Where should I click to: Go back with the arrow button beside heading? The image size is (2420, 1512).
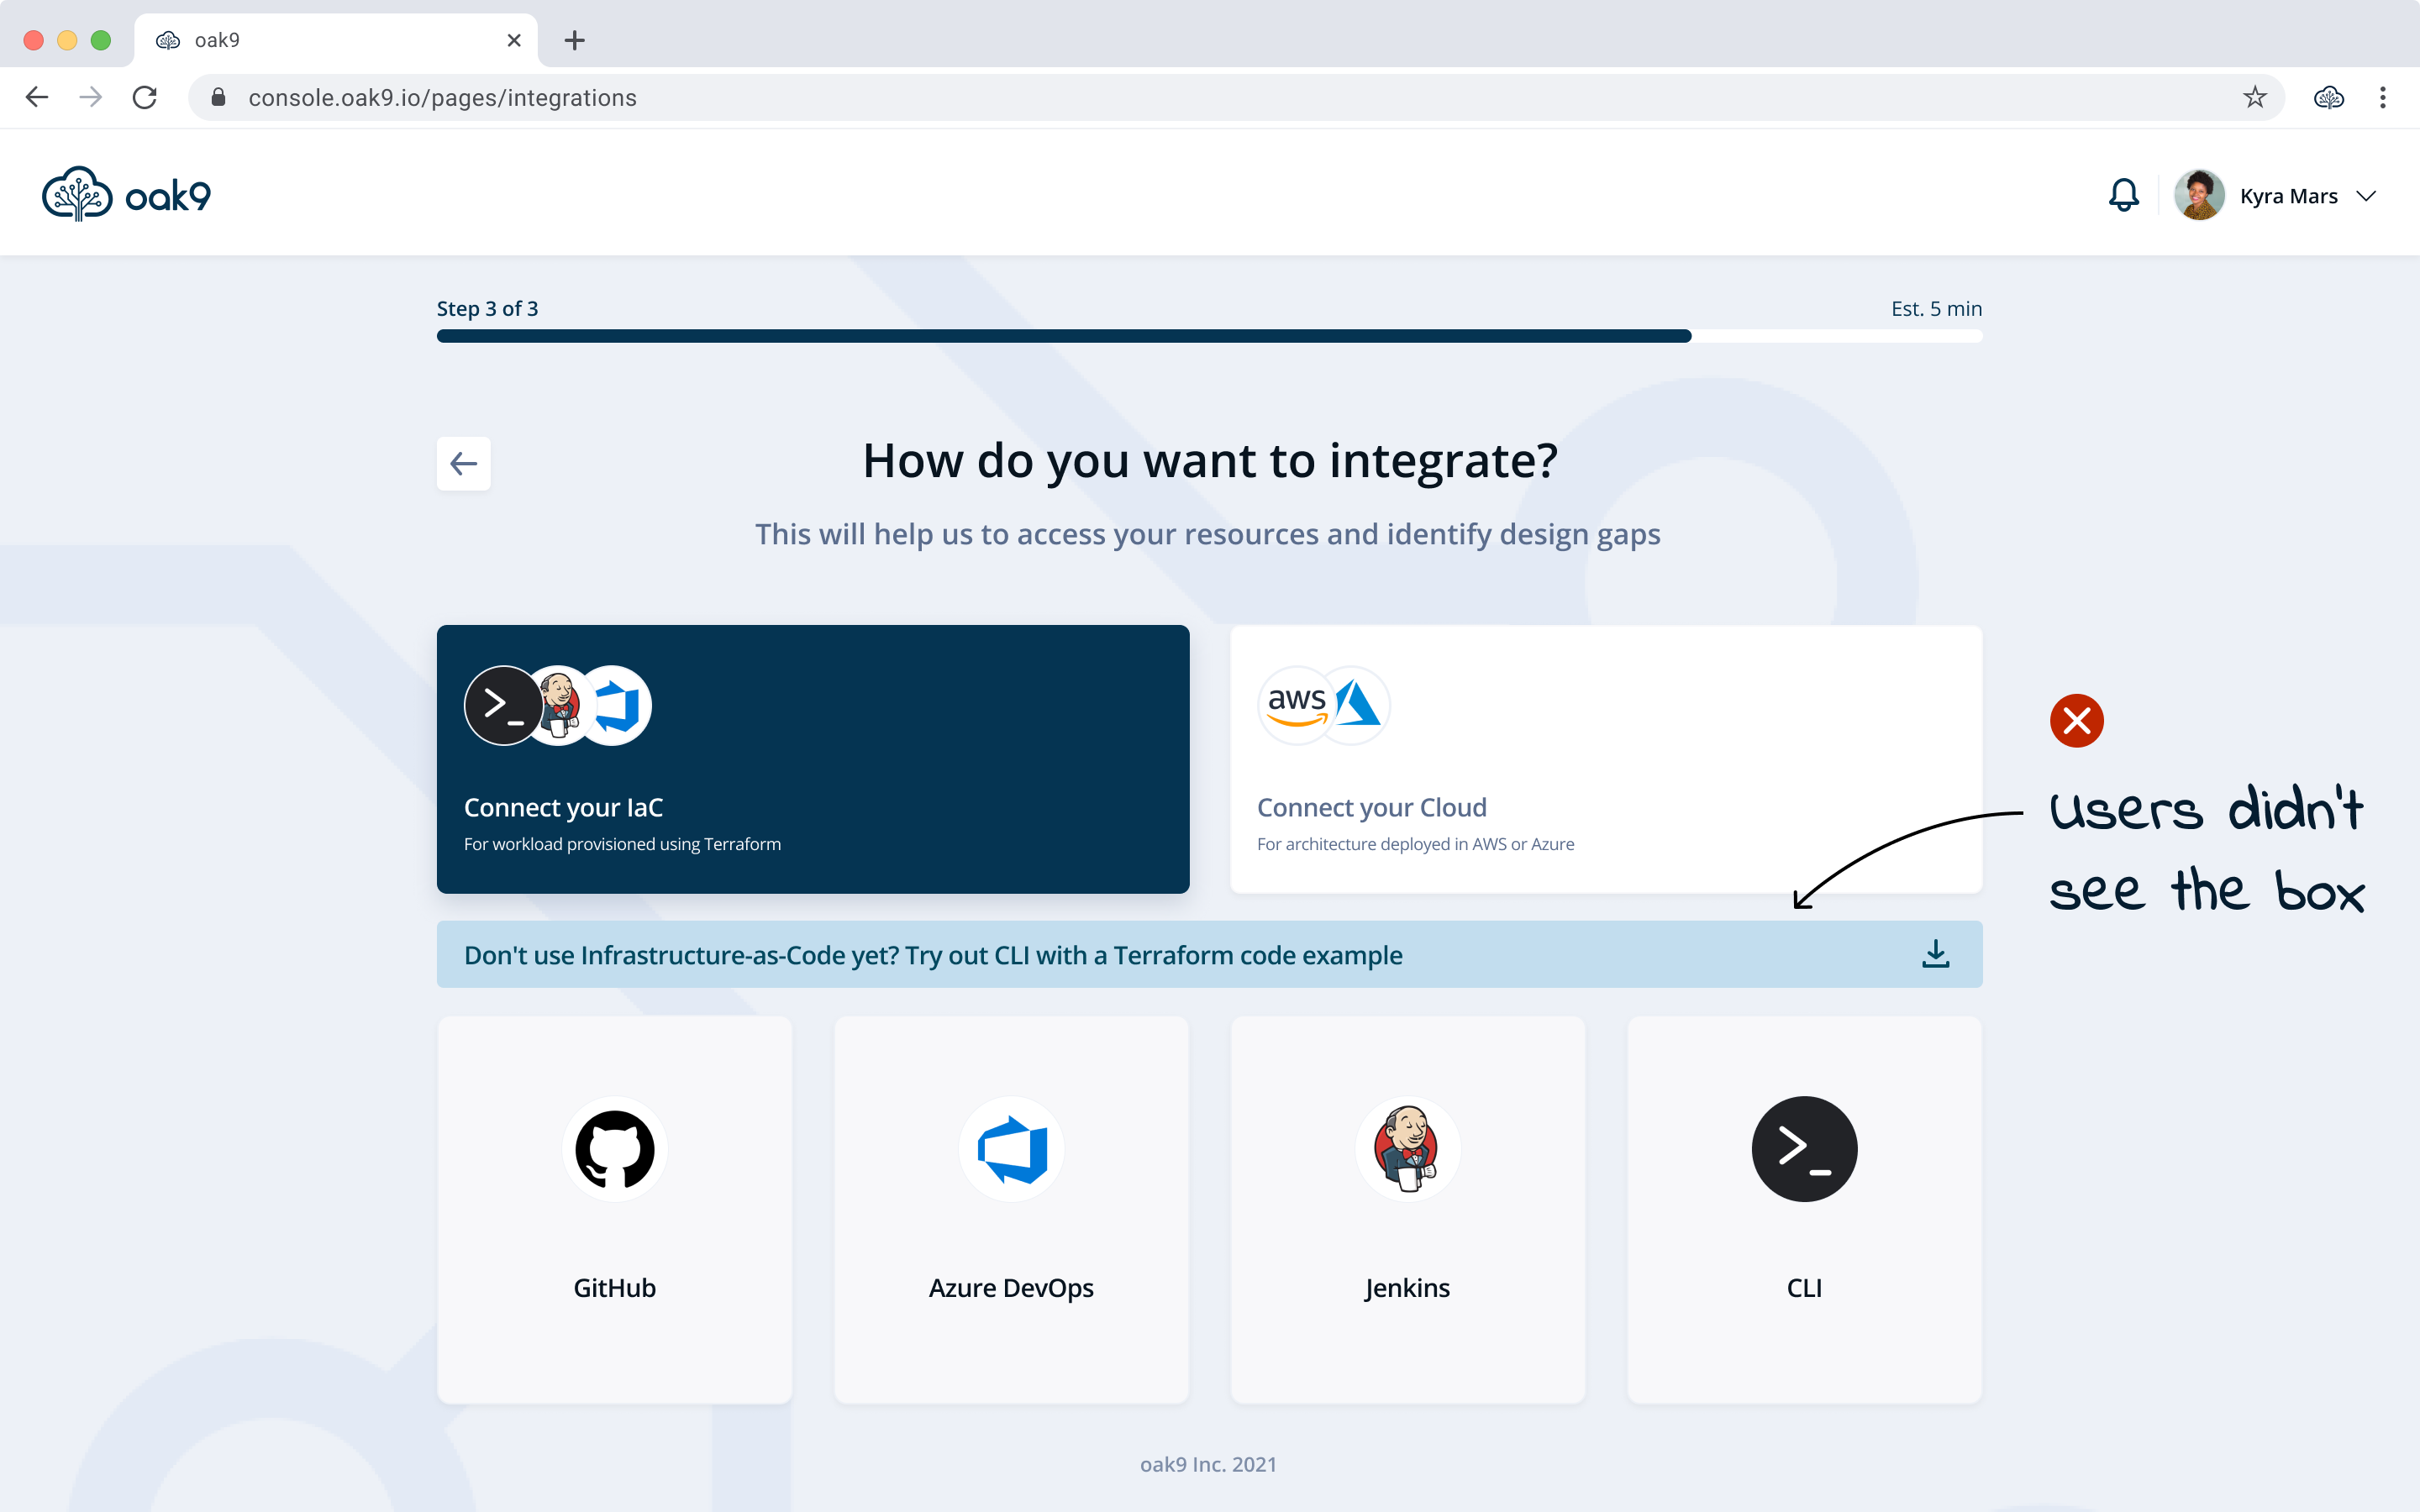point(463,463)
